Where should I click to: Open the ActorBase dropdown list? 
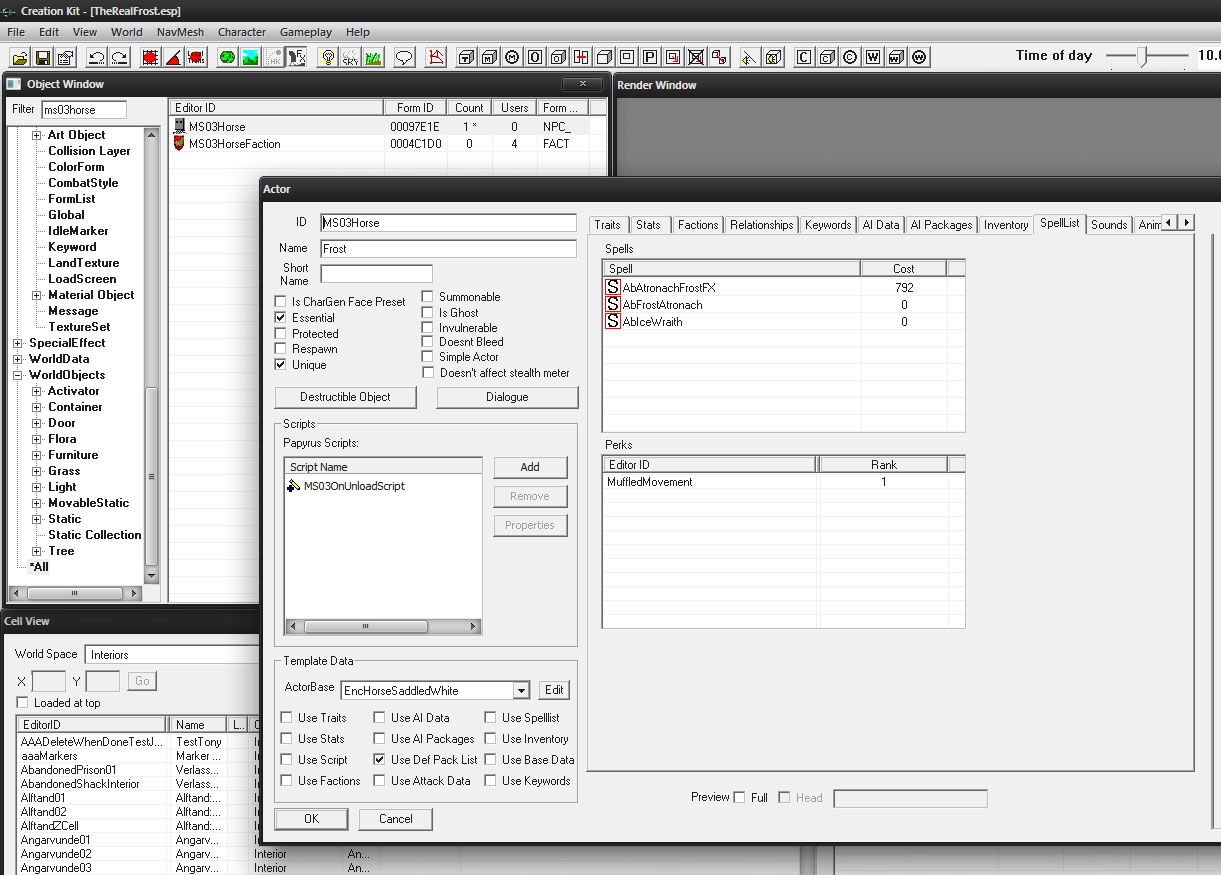[x=520, y=691]
